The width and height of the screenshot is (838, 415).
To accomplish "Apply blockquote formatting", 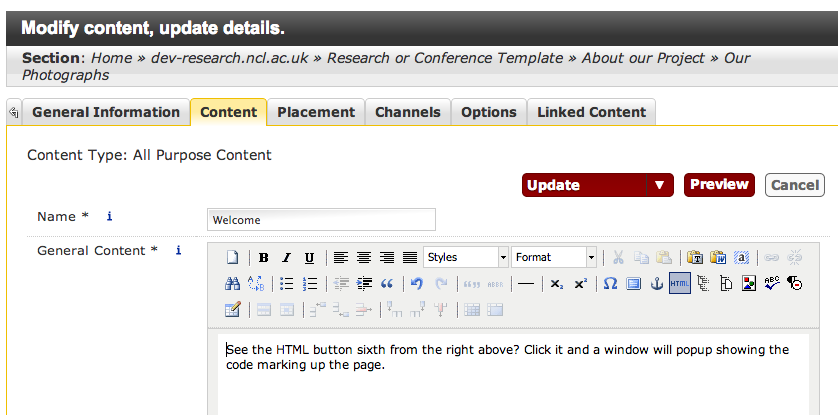I will coord(387,284).
